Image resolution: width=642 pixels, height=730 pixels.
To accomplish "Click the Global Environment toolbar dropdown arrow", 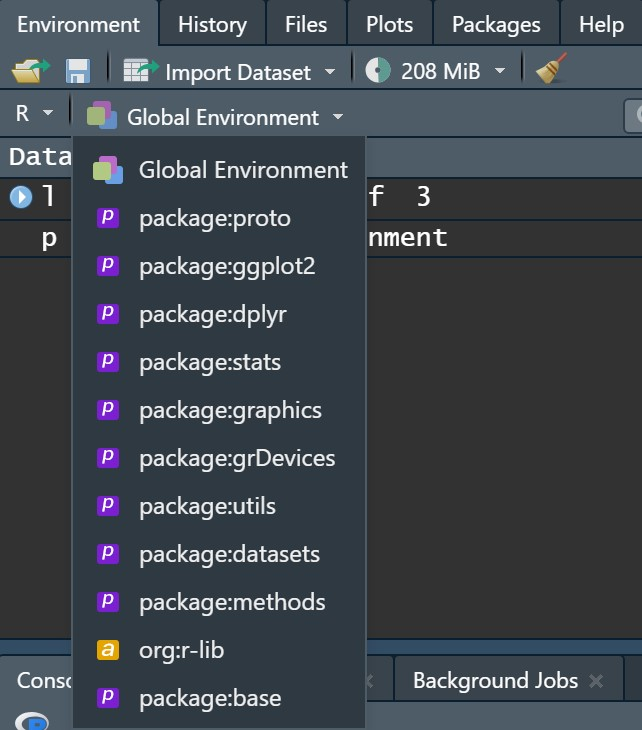I will point(338,116).
